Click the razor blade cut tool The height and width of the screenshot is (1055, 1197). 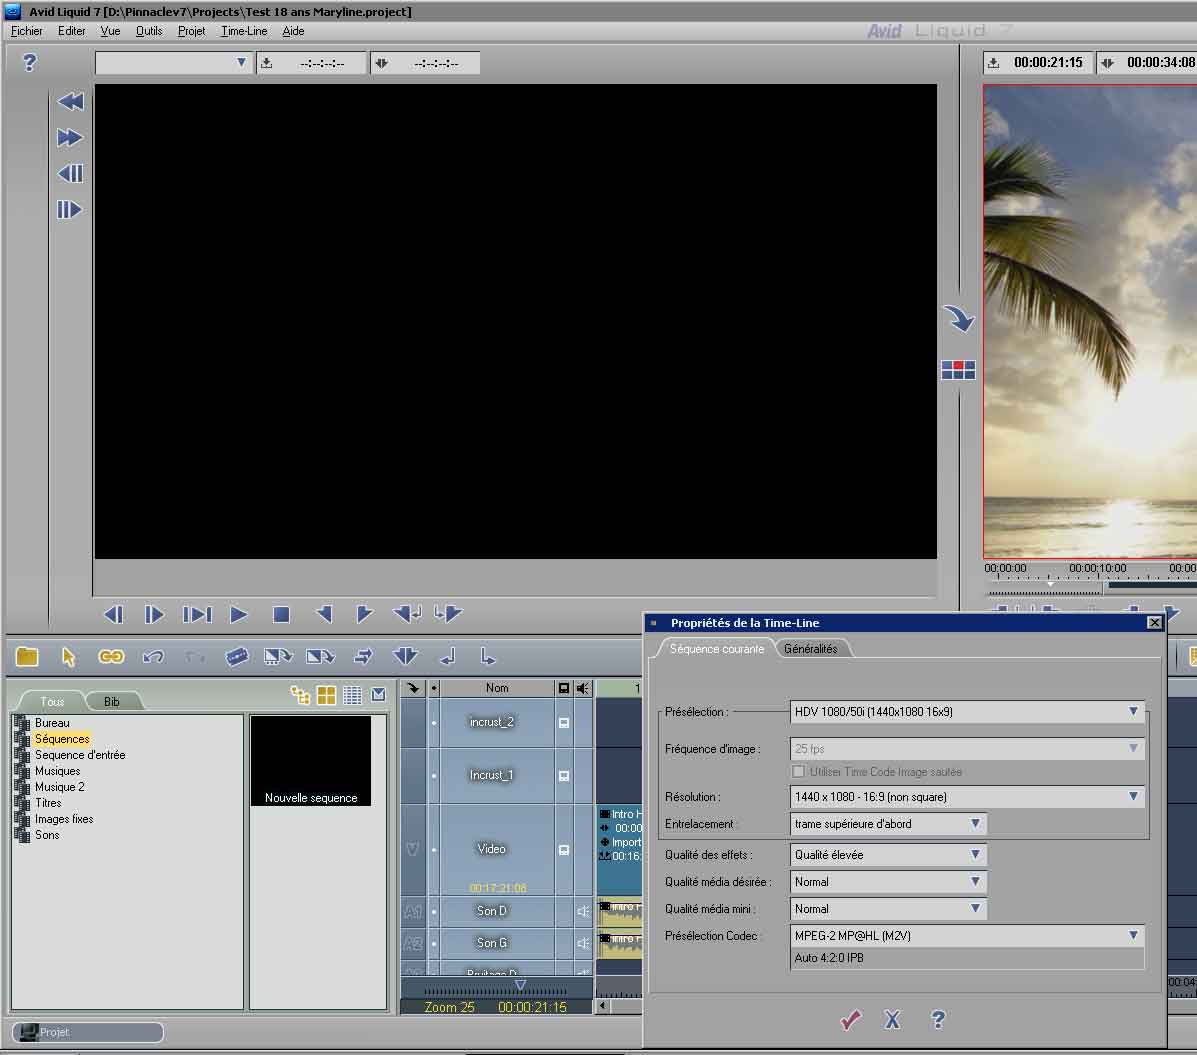click(x=236, y=657)
